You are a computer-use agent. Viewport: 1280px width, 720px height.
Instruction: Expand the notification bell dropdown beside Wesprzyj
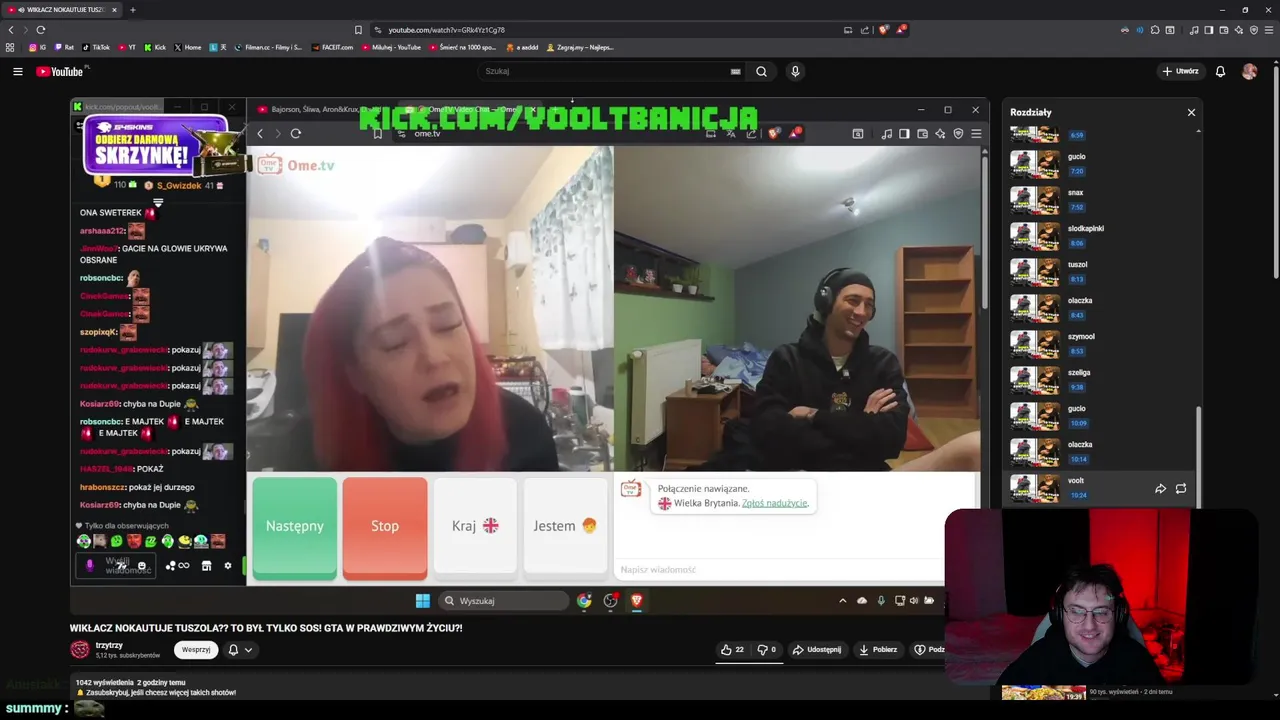240,650
